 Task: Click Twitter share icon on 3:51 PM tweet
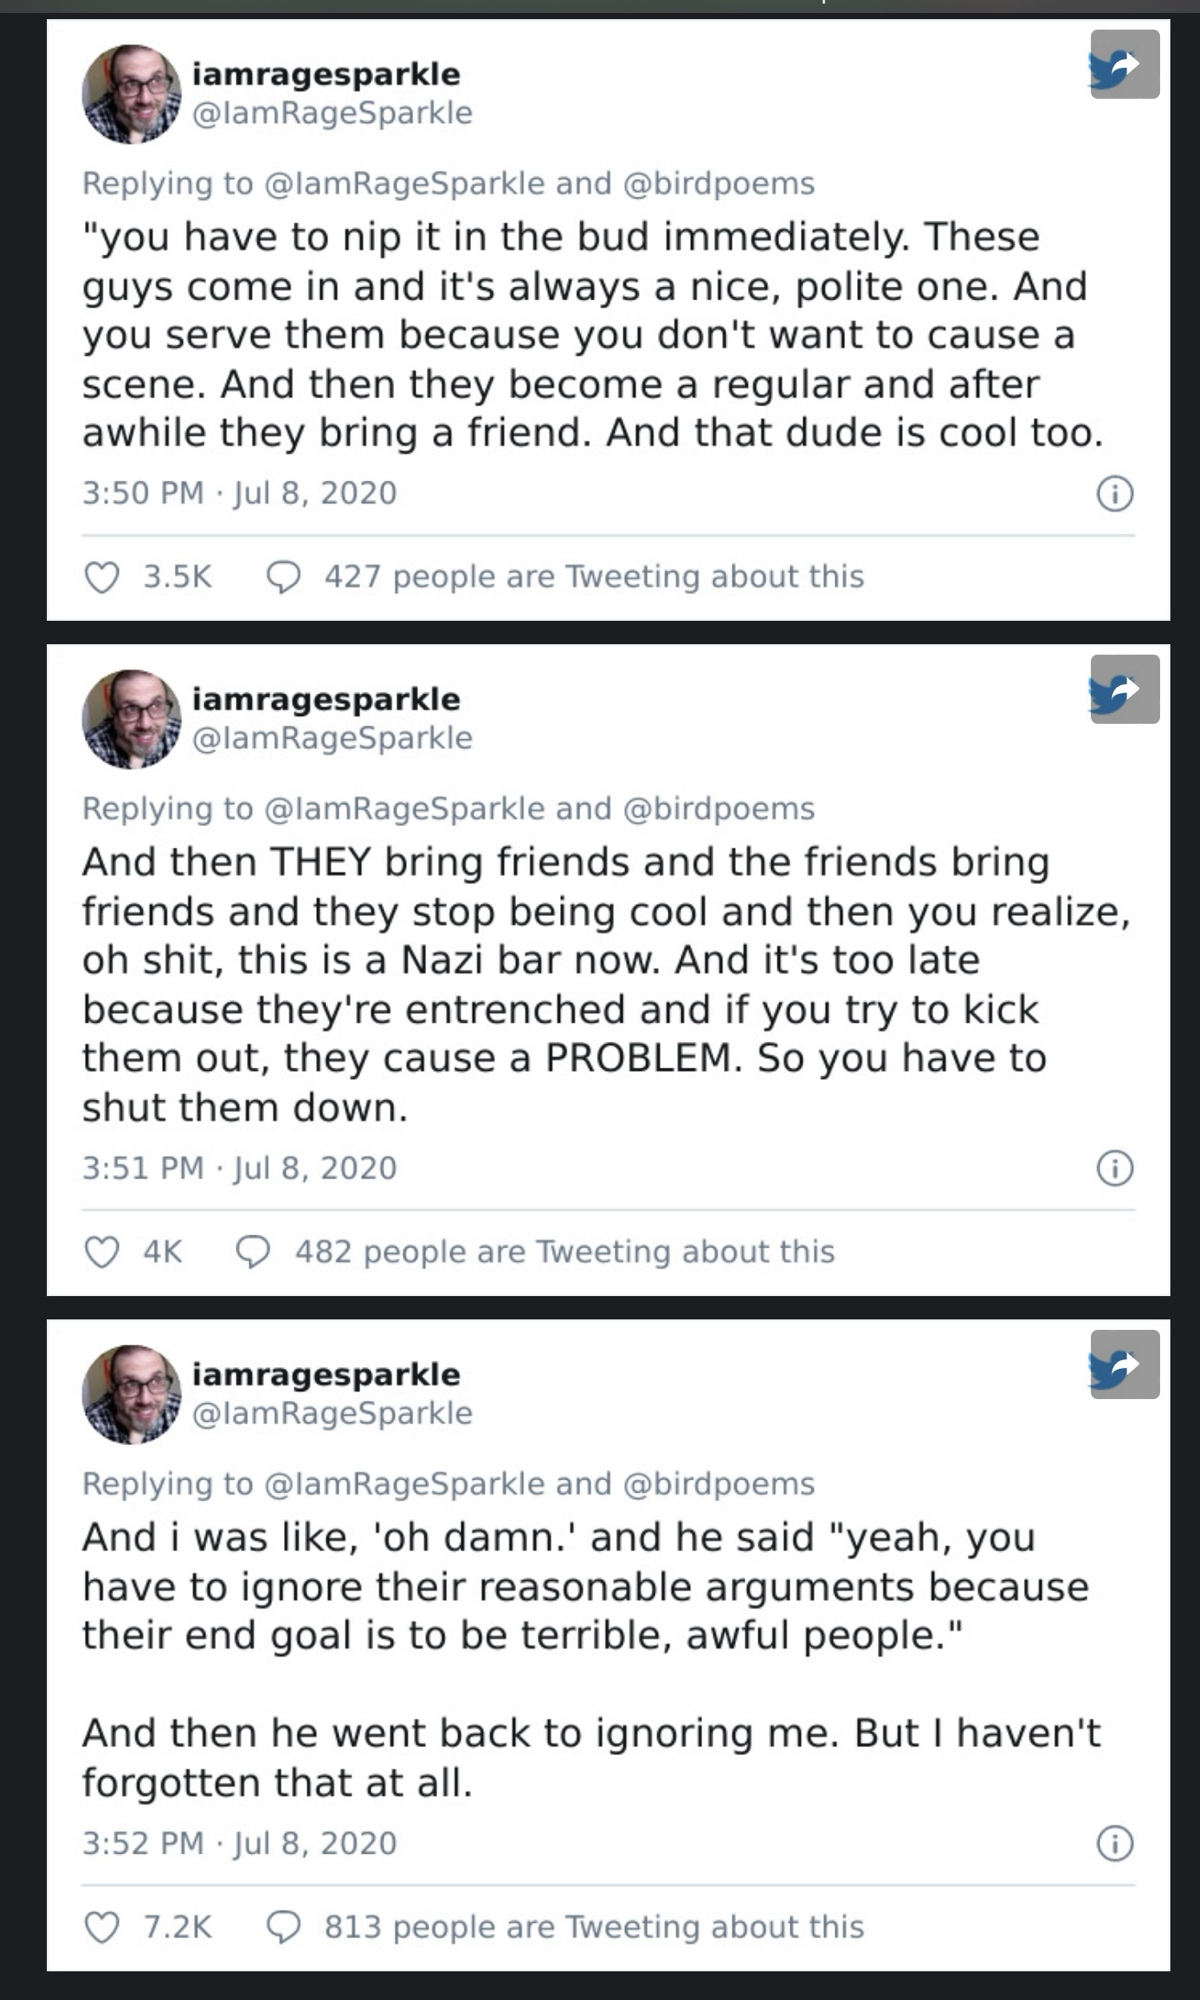coord(1124,690)
